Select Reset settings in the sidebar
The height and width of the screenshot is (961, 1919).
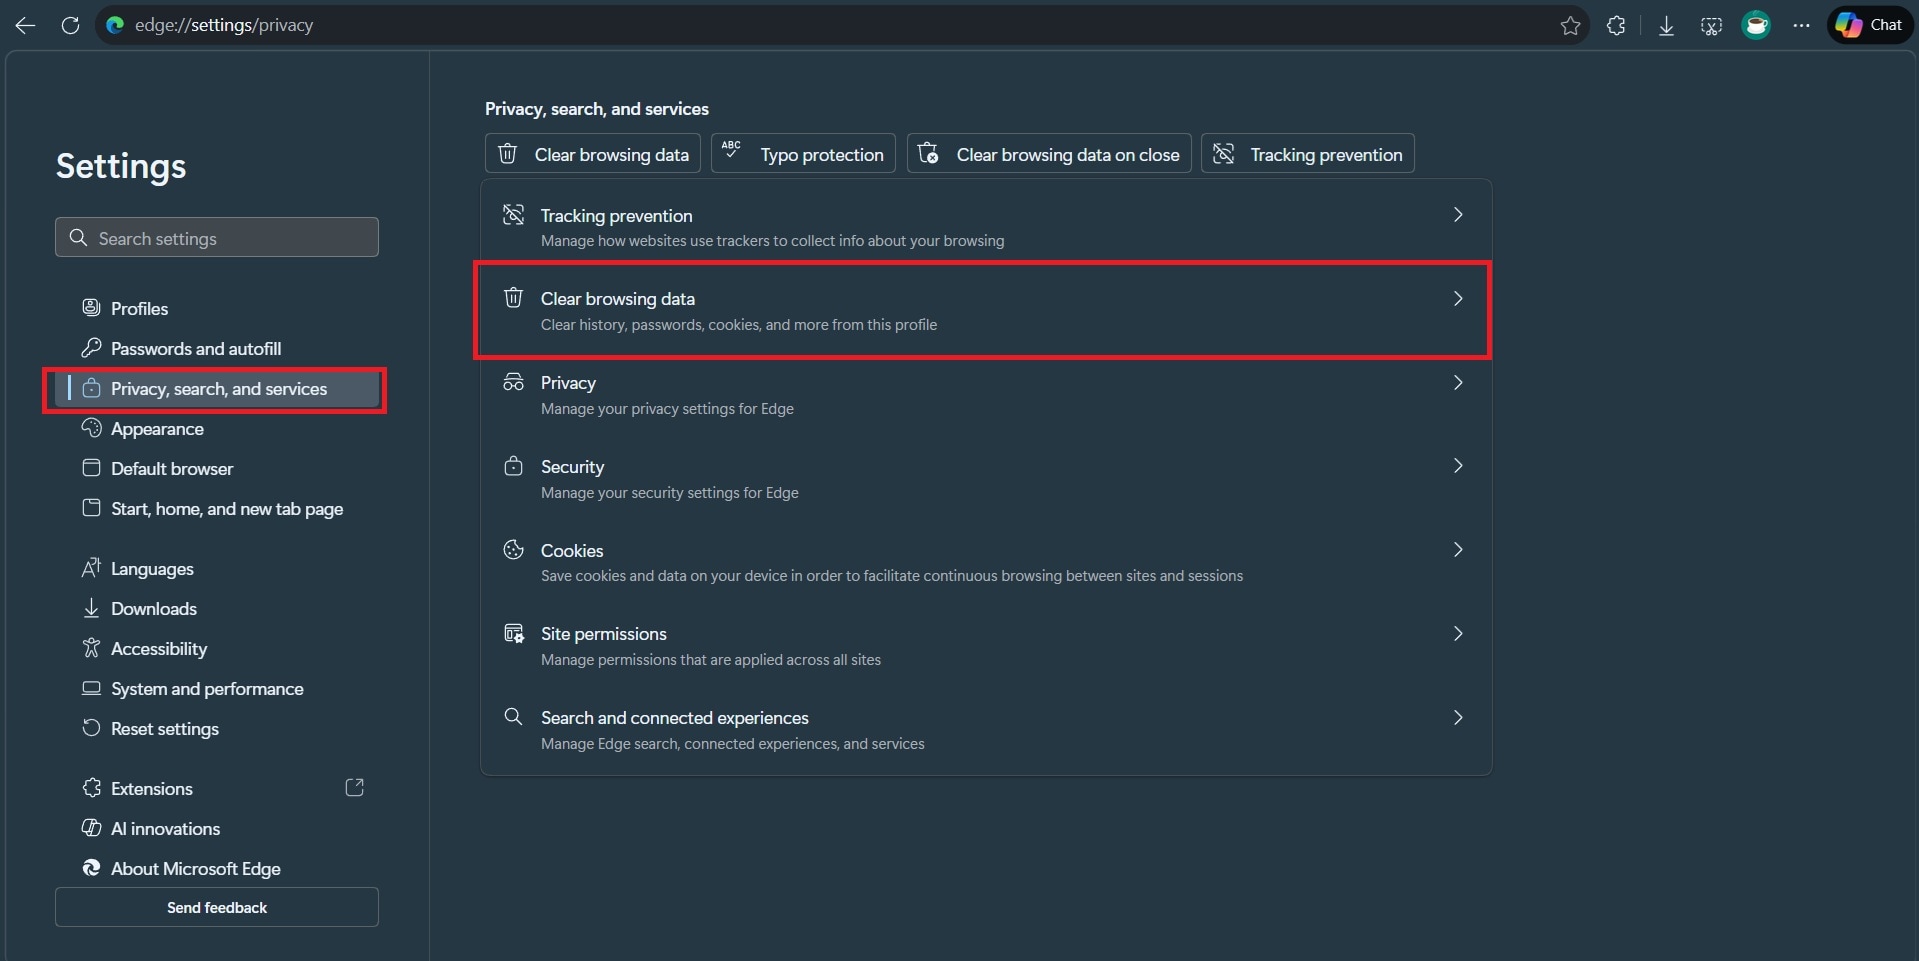pyautogui.click(x=164, y=728)
